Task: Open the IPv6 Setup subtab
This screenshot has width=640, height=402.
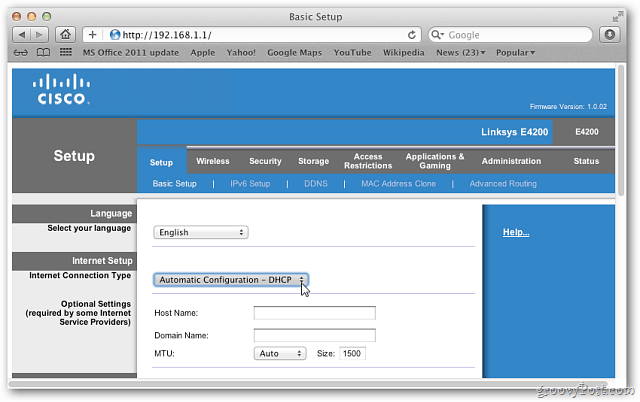Action: [x=250, y=184]
